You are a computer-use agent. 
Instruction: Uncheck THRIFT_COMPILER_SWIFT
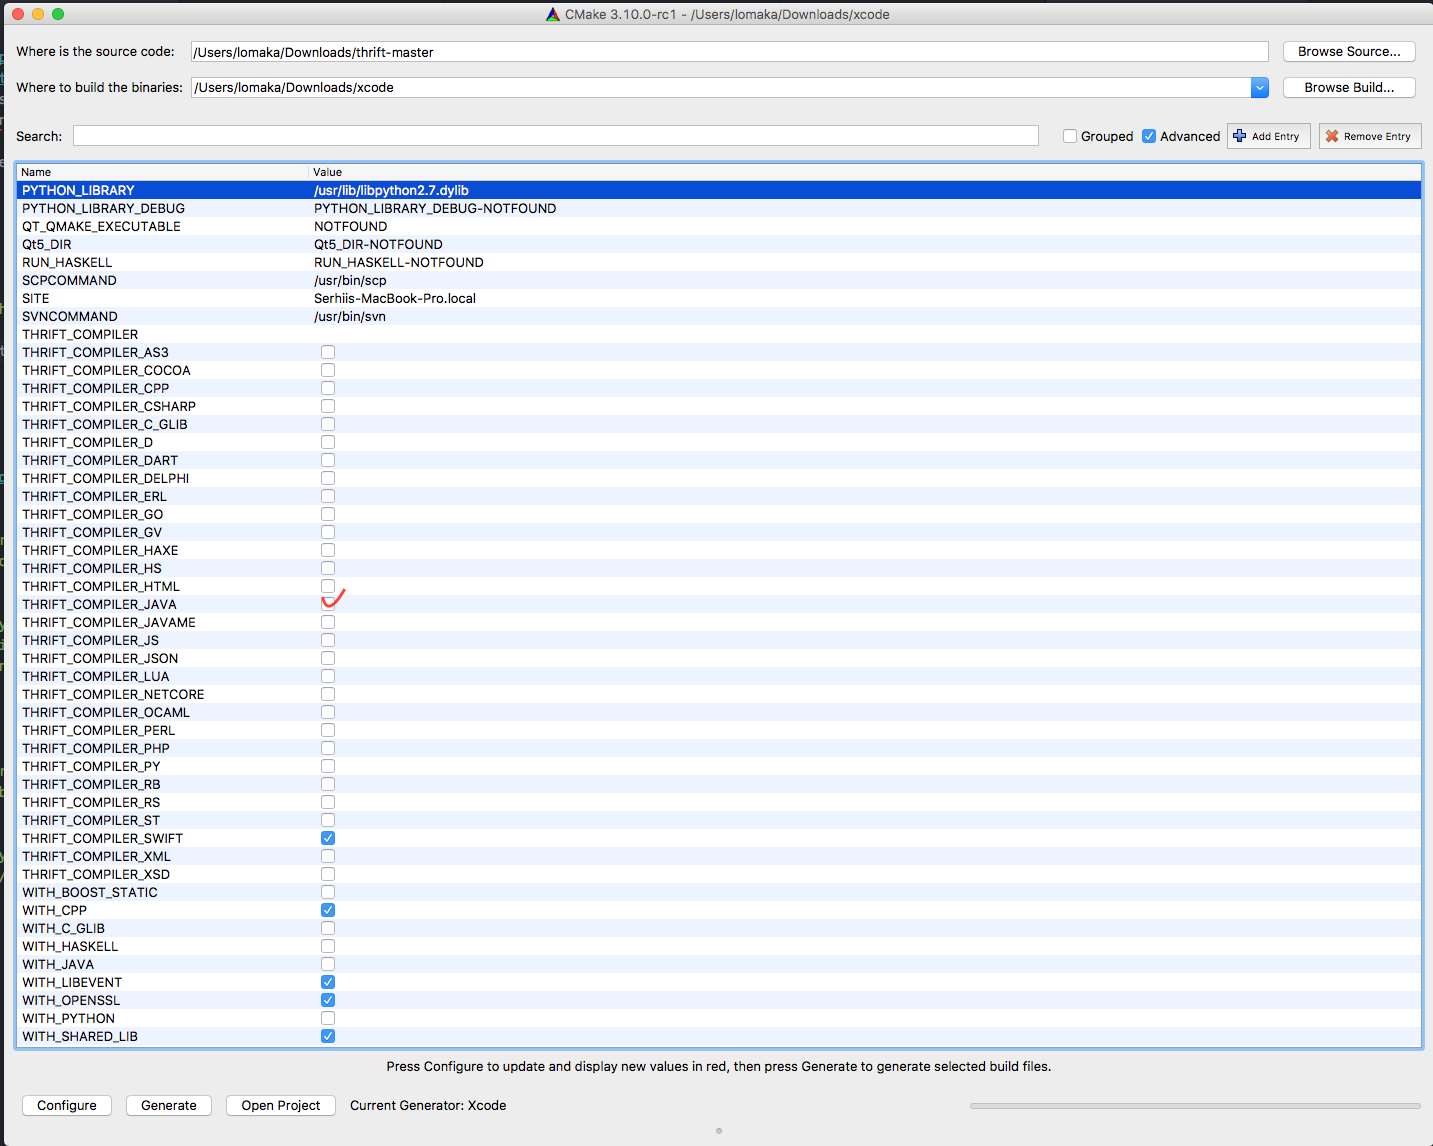click(328, 838)
